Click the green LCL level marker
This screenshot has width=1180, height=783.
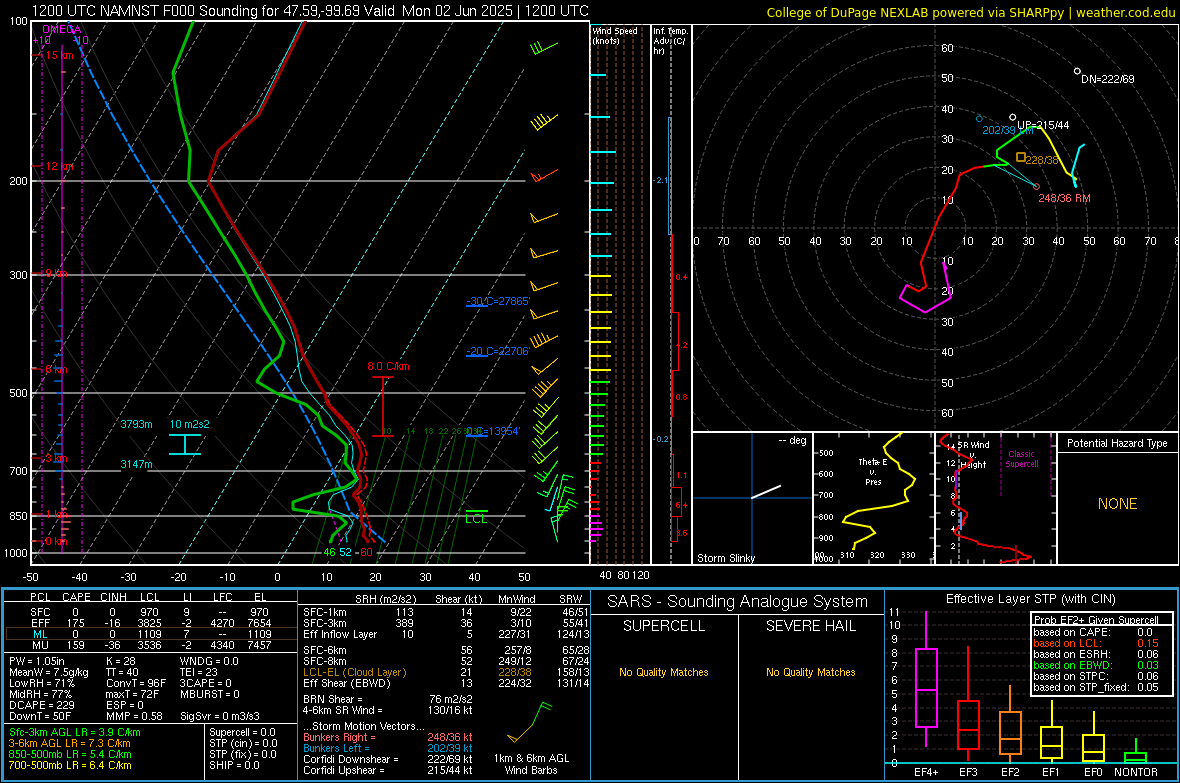point(476,512)
